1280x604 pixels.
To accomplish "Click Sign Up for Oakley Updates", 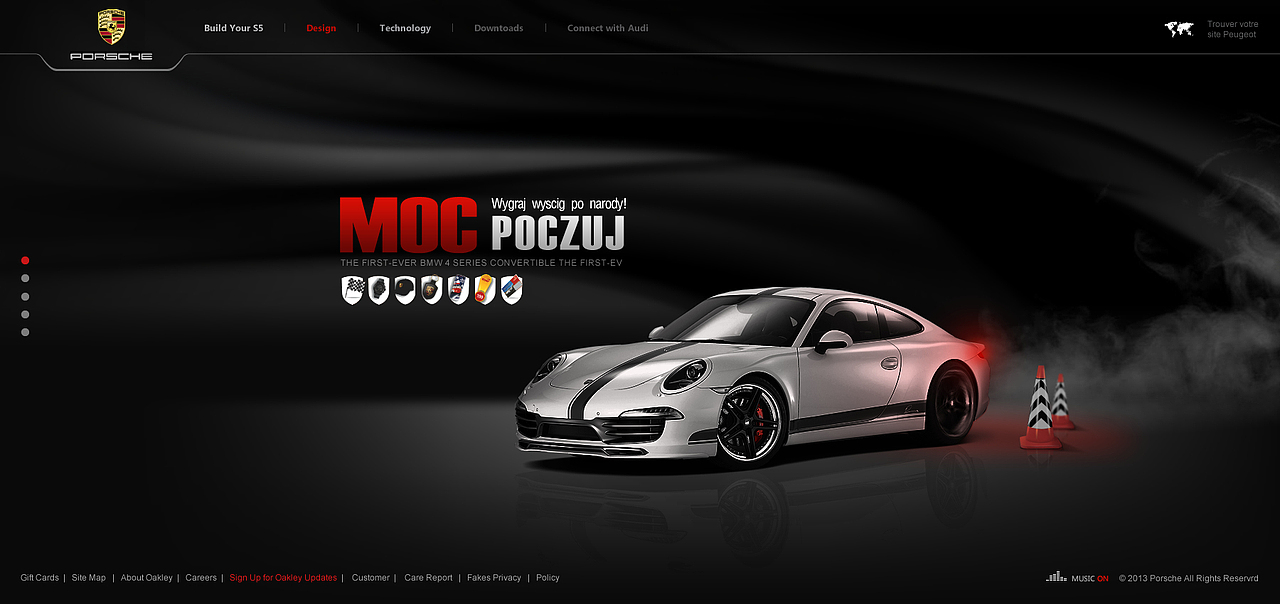I will (284, 578).
